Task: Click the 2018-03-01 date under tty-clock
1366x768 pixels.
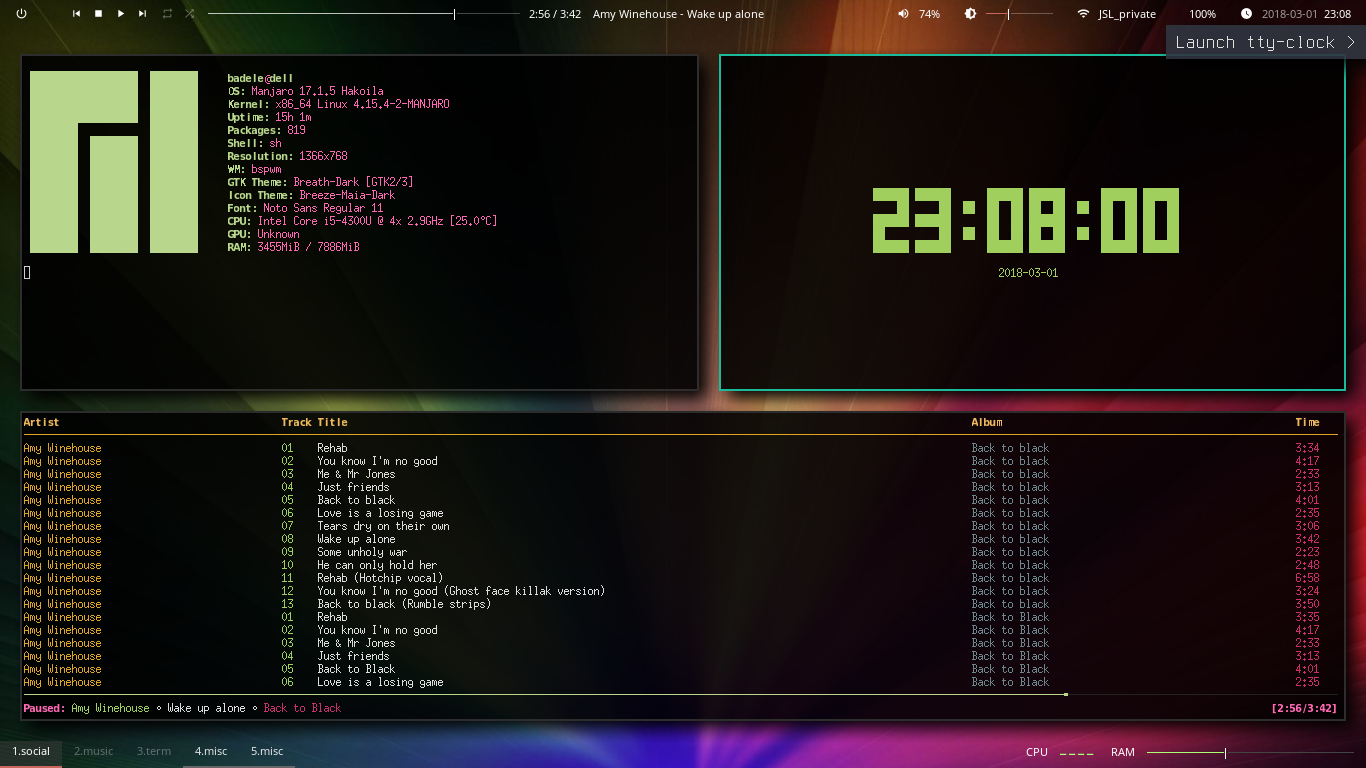Action: 1027,273
